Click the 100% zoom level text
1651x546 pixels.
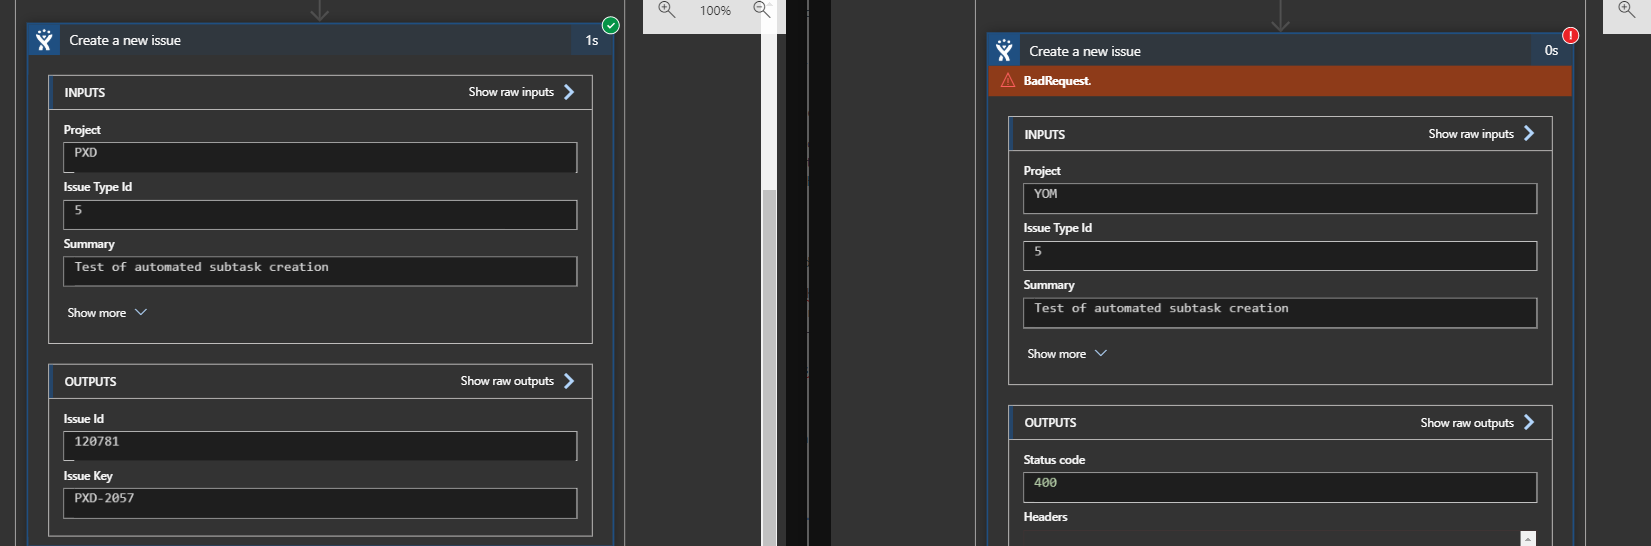point(715,11)
